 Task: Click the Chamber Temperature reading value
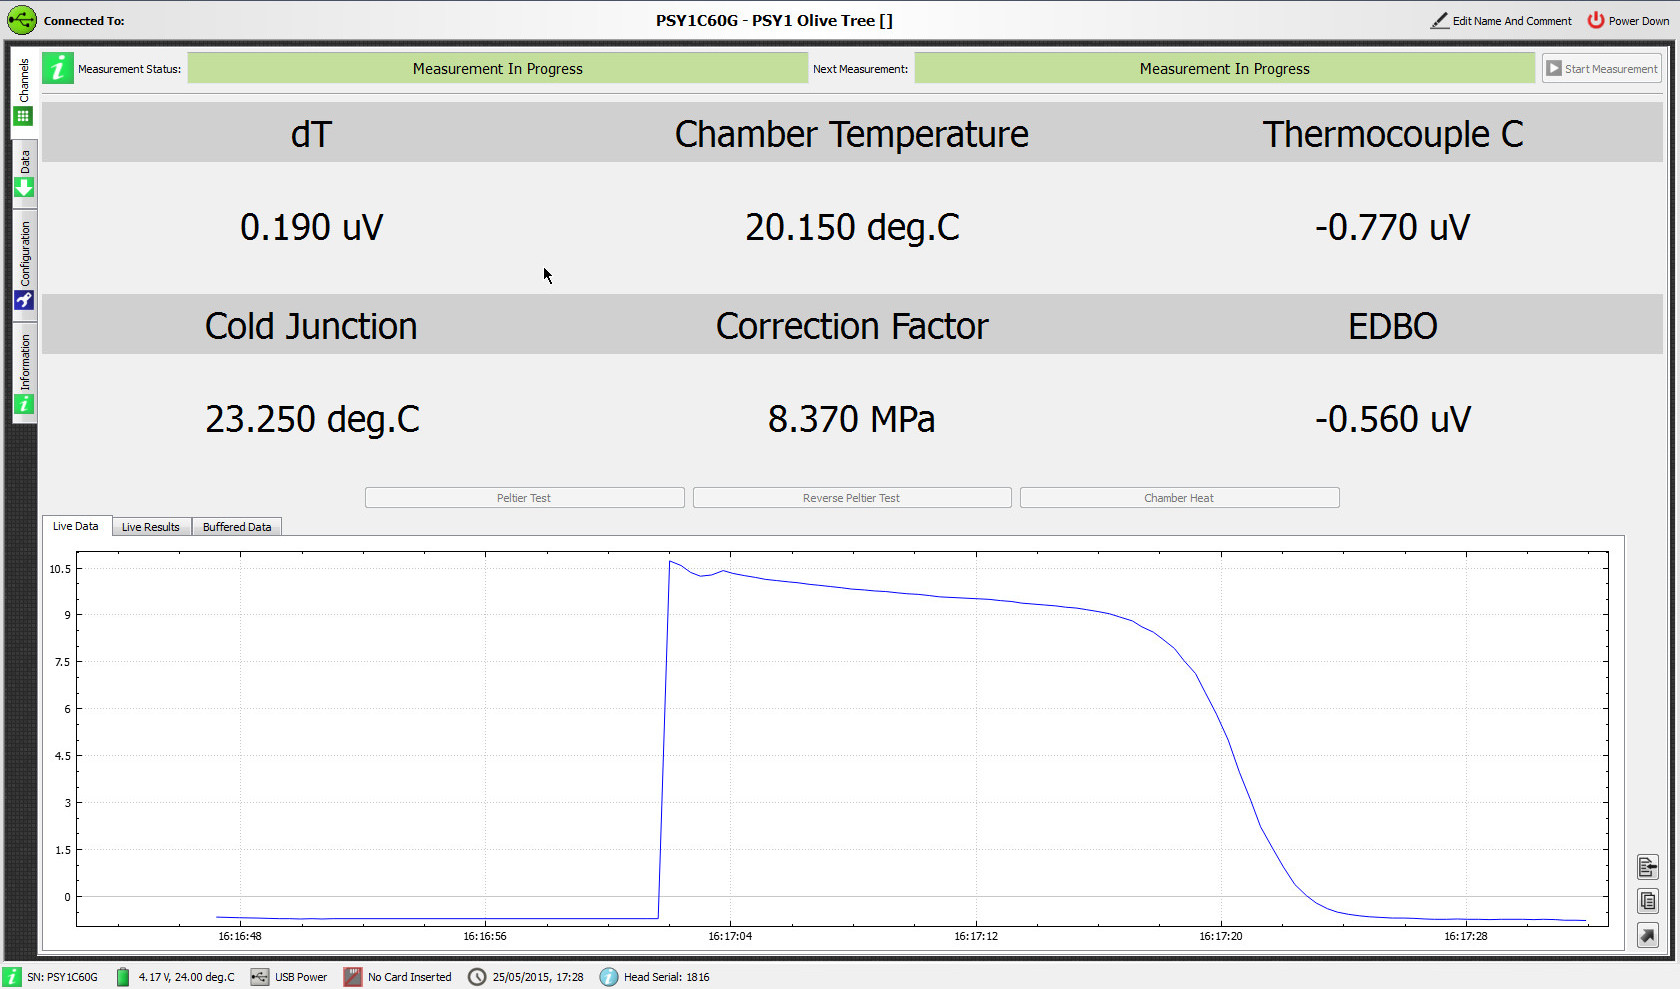click(852, 228)
